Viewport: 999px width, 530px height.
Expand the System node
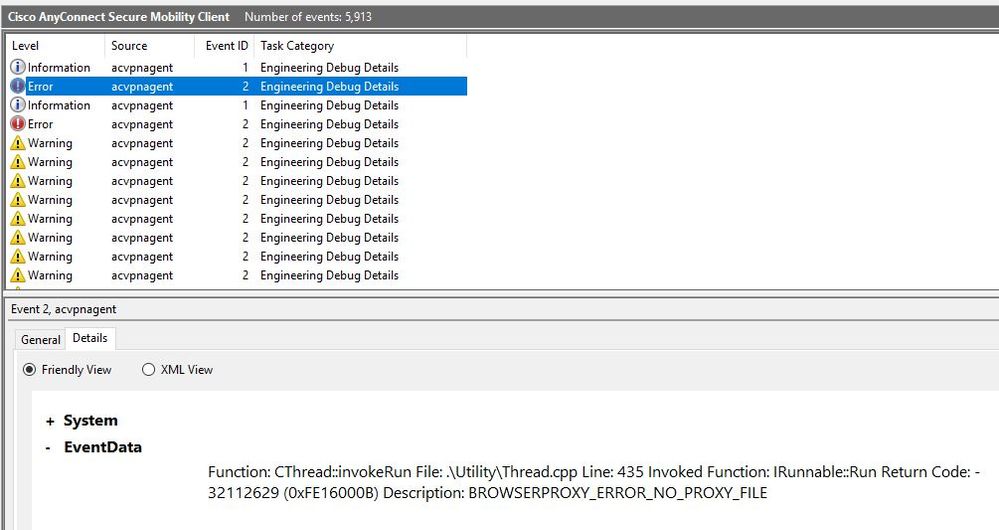50,421
